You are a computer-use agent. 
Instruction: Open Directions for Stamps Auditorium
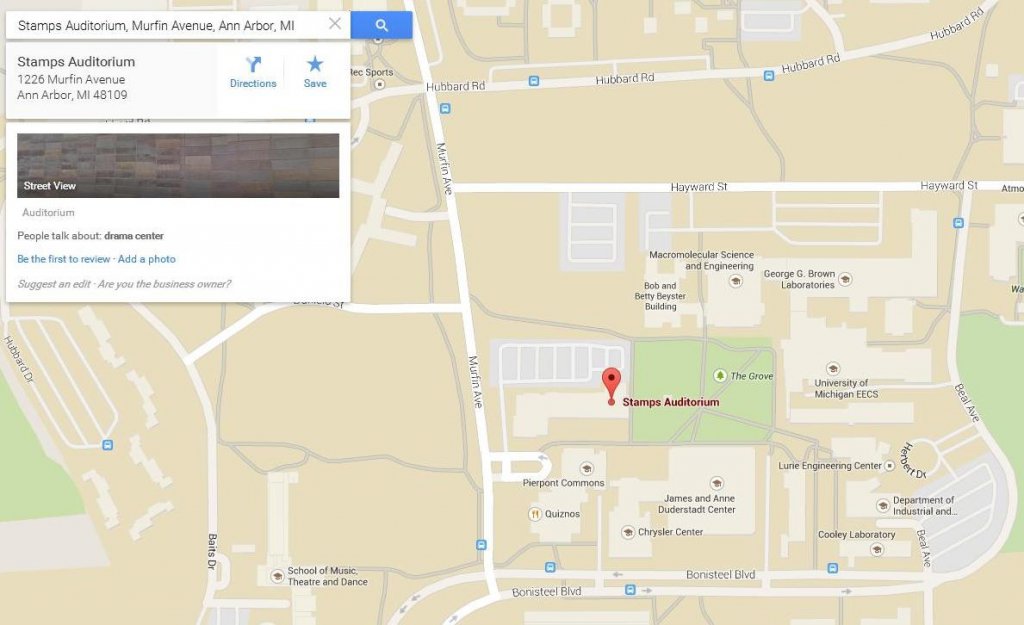pos(253,72)
